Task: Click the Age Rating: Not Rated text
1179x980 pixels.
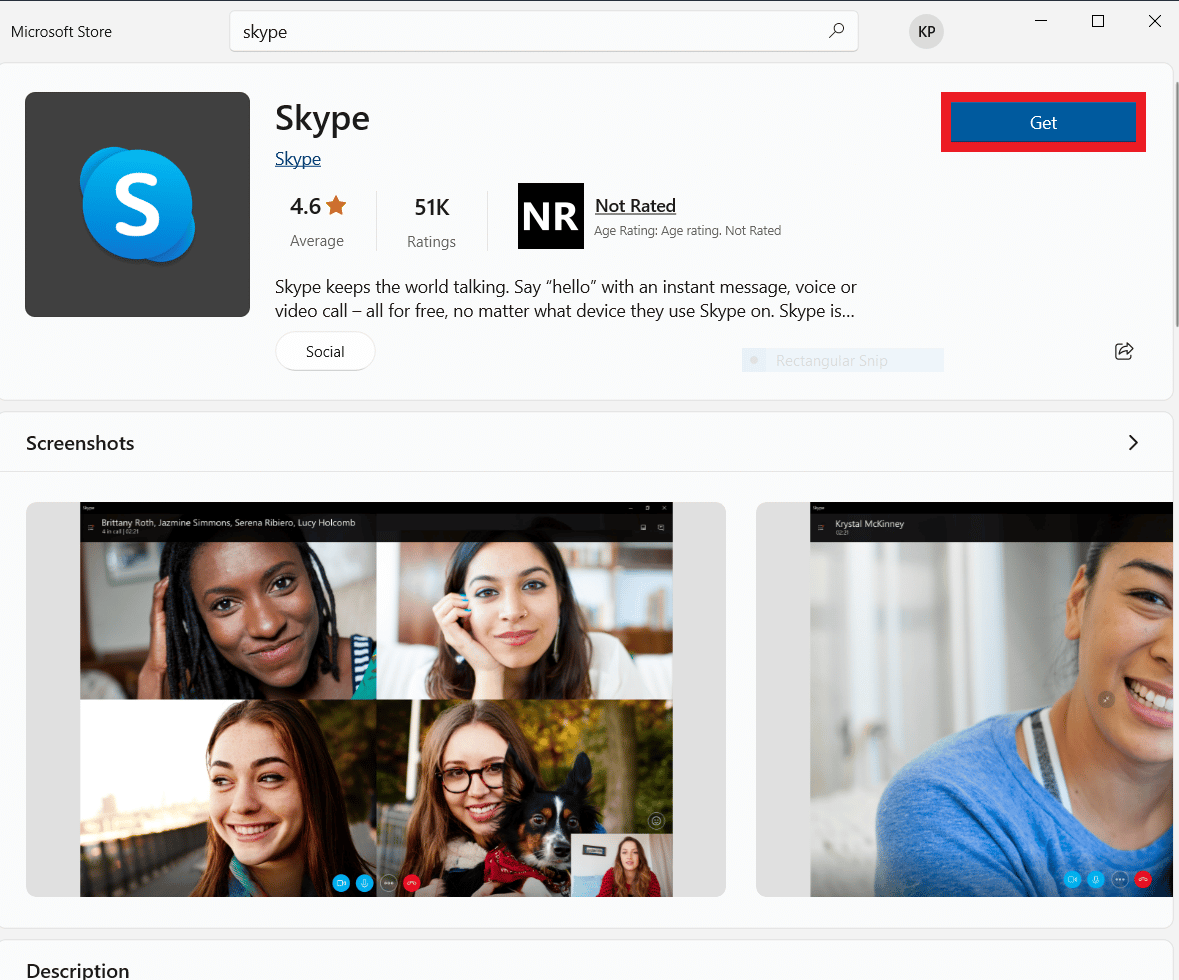Action: 687,230
